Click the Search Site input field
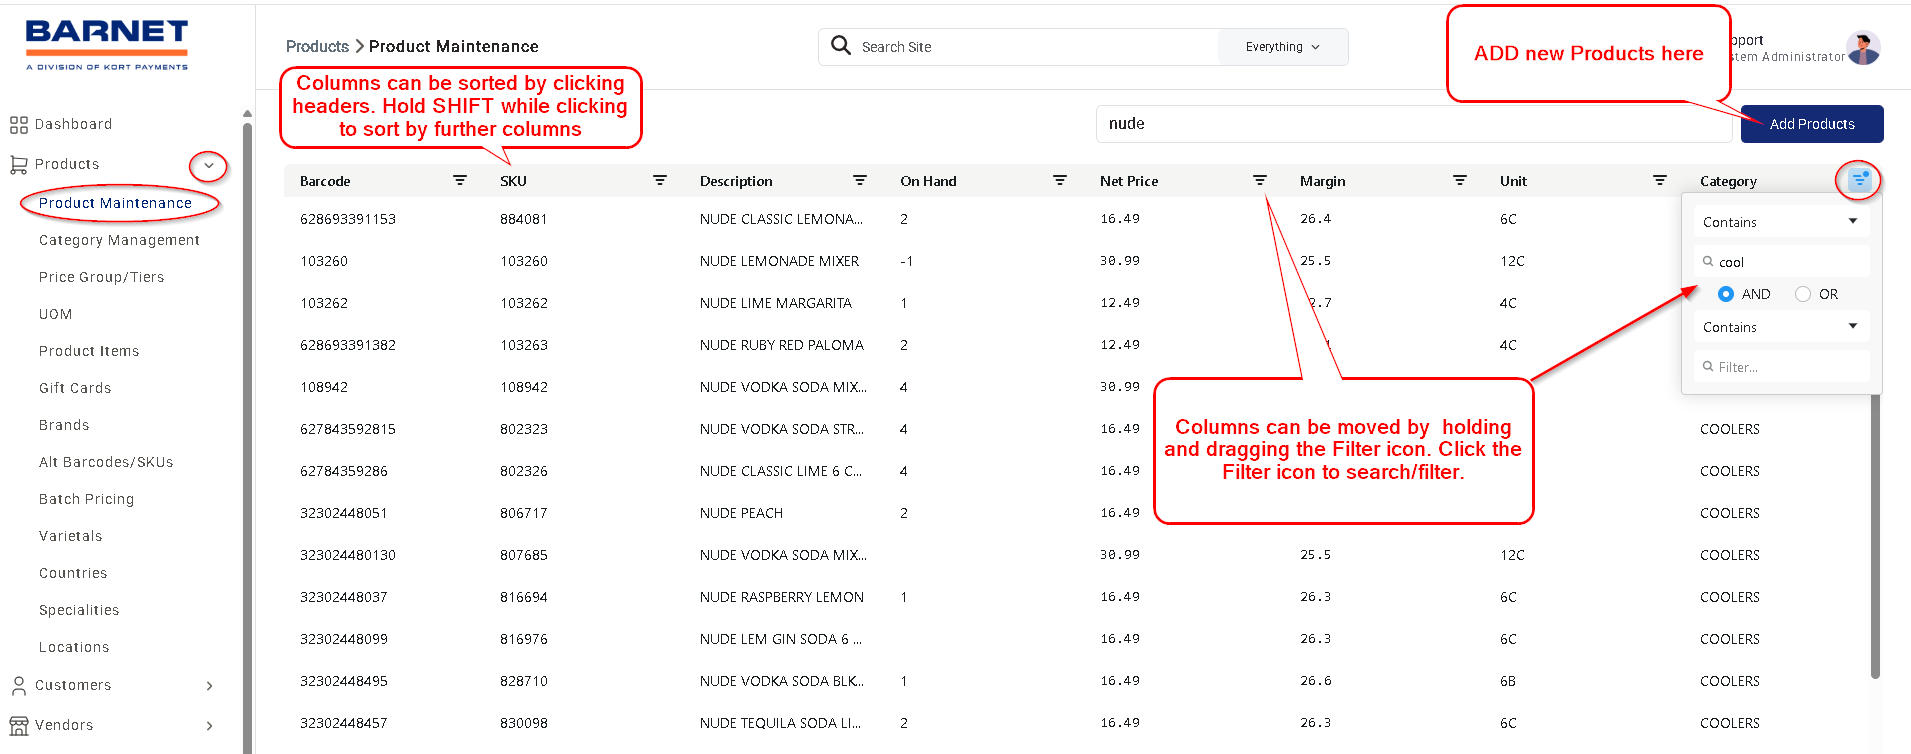1911x754 pixels. [x=1018, y=47]
